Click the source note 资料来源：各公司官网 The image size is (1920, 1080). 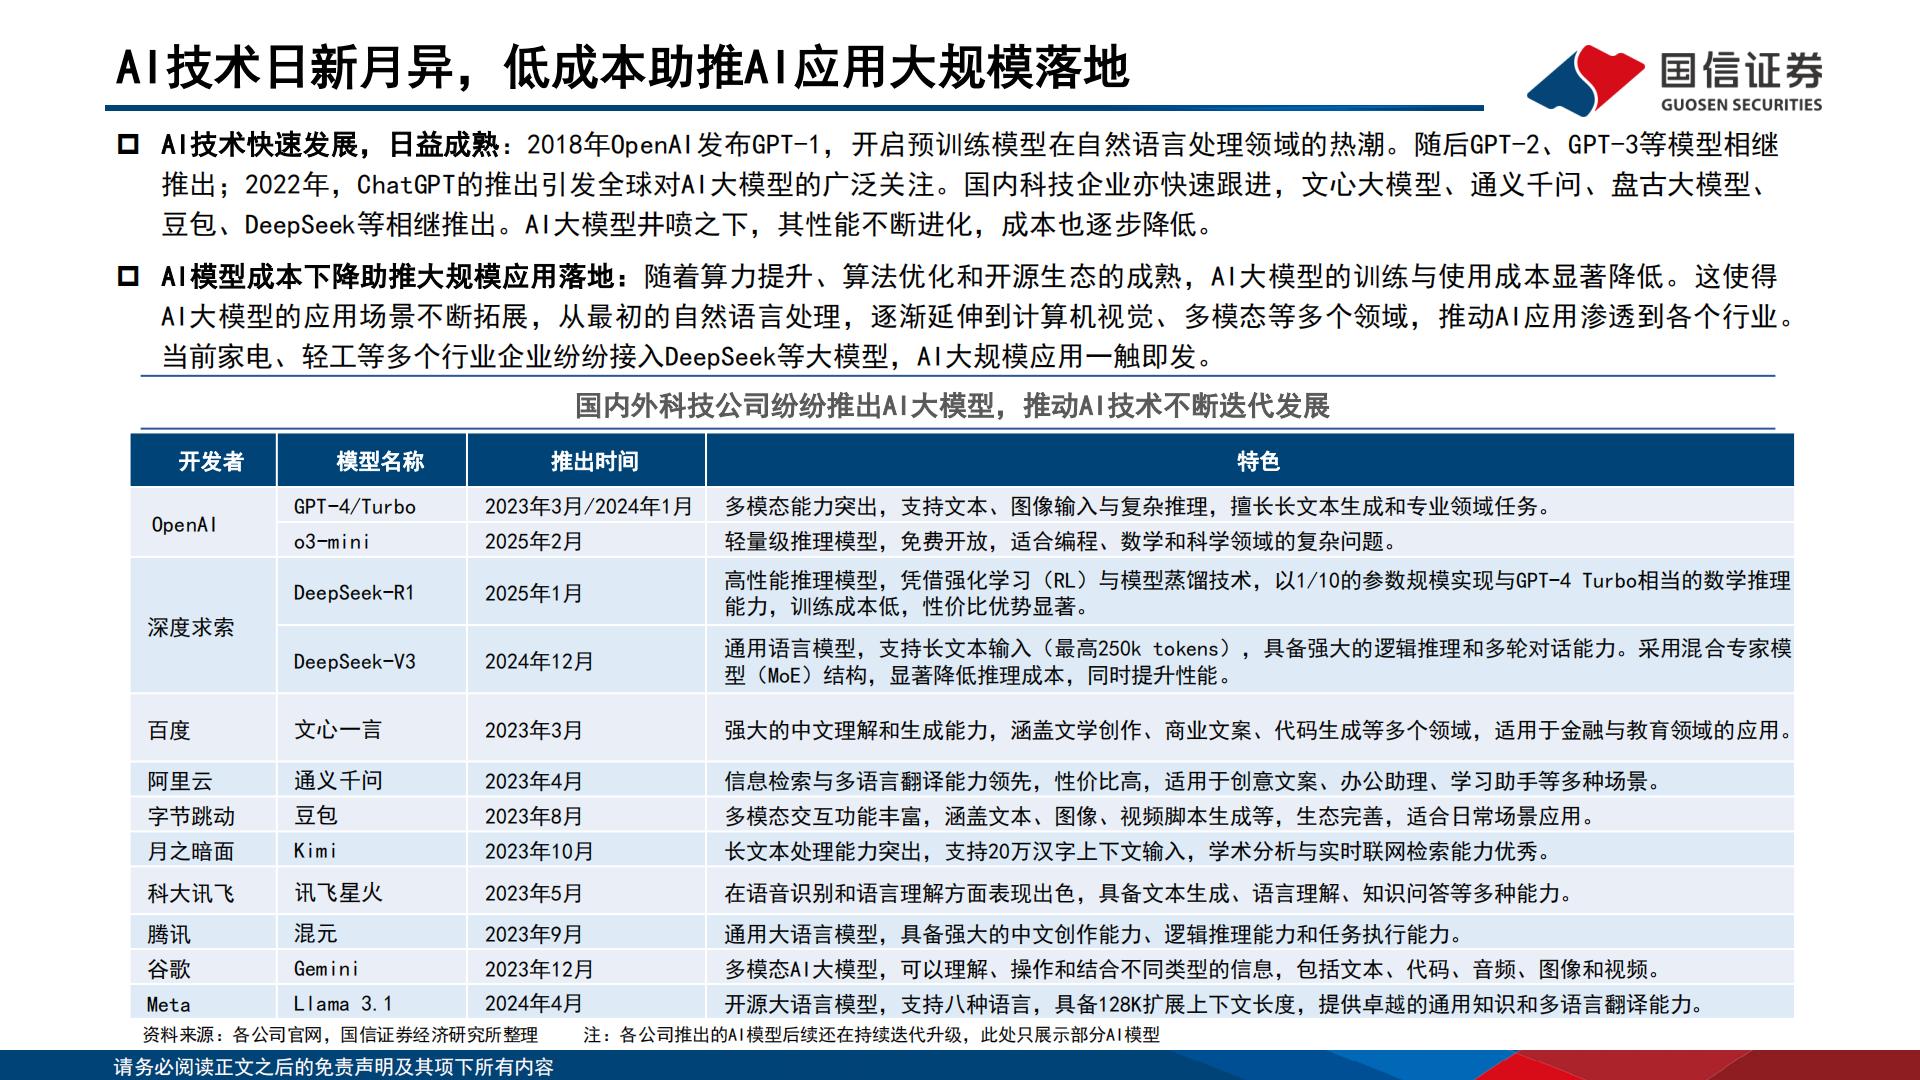tap(341, 1035)
